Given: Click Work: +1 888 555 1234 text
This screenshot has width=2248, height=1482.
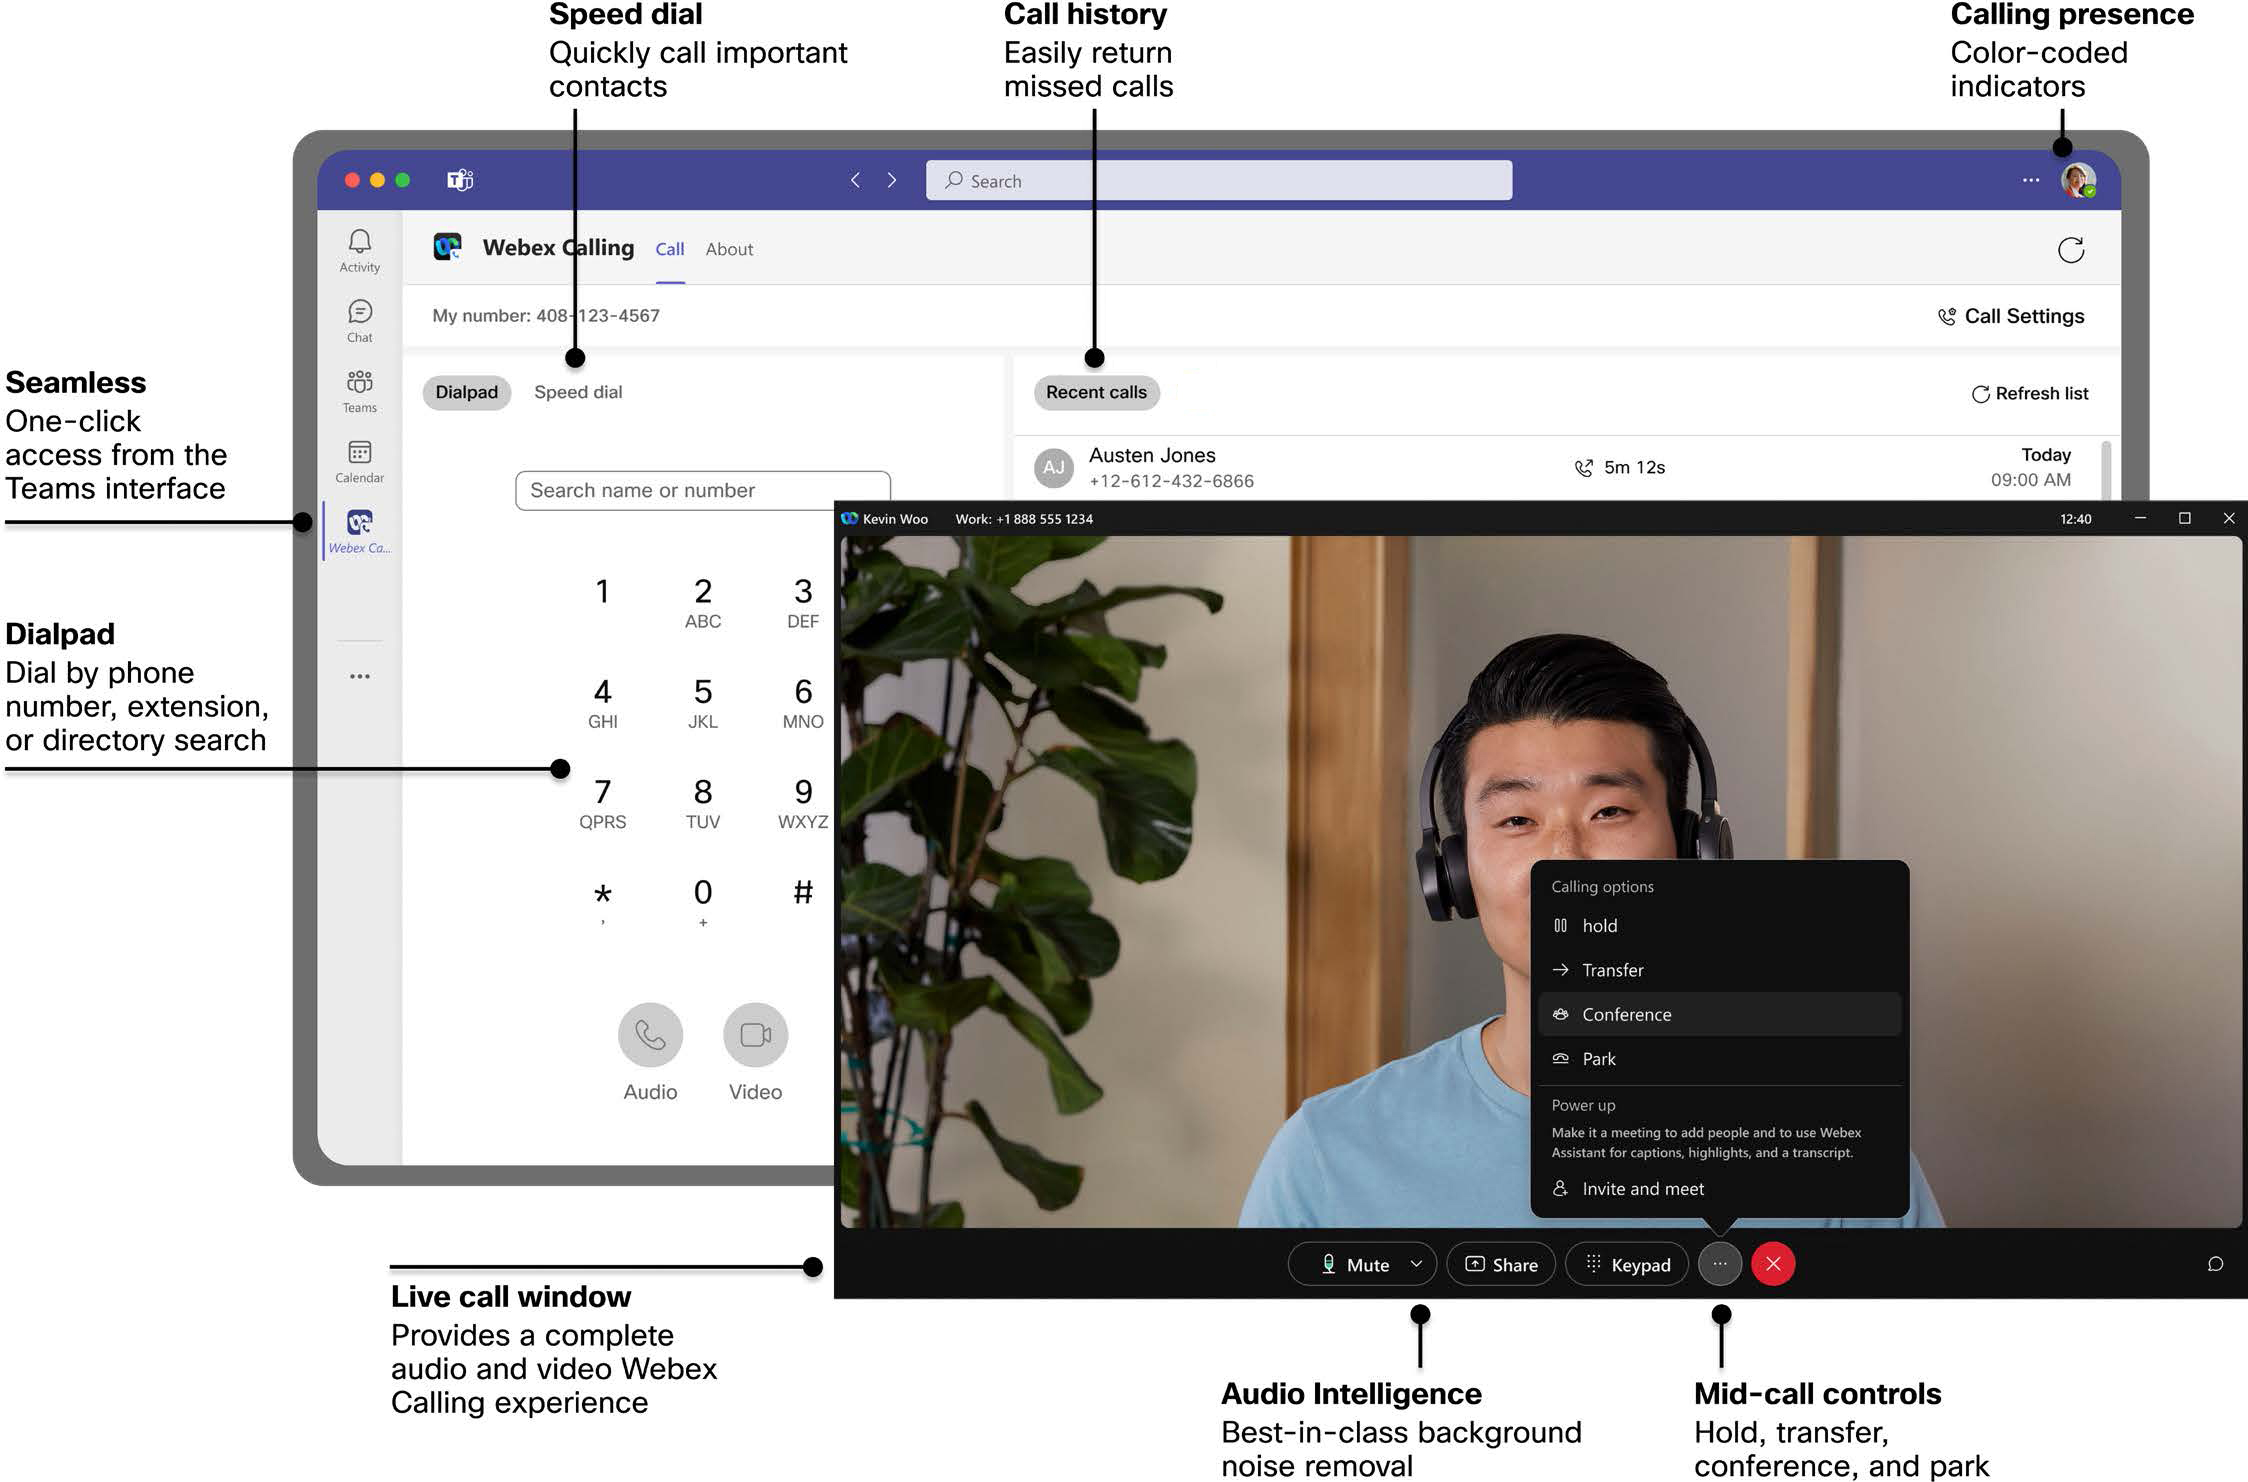Looking at the screenshot, I should (1024, 519).
